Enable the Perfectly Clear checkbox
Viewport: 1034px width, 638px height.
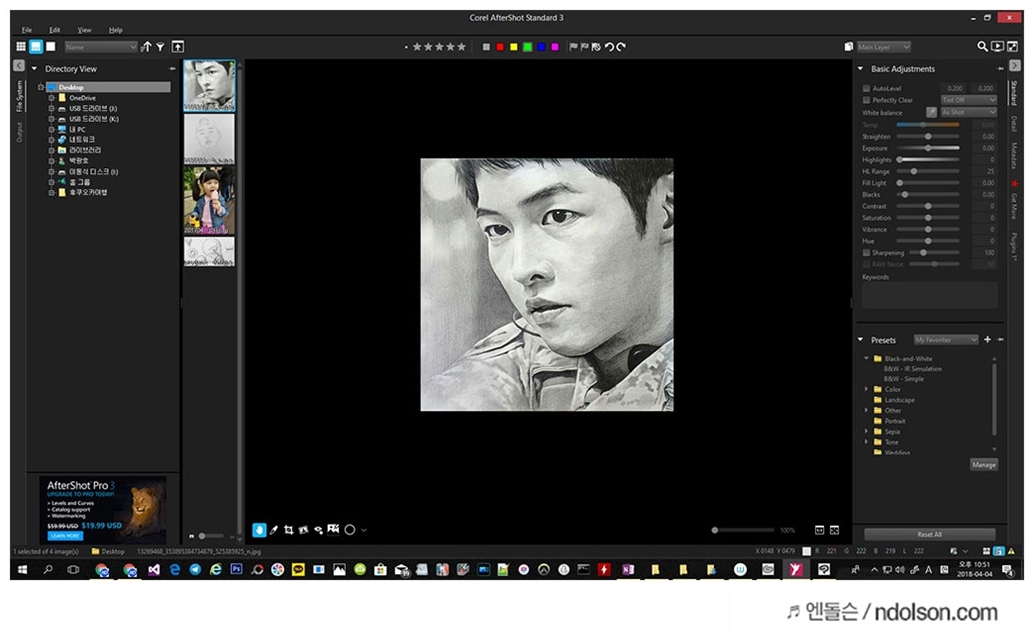[x=867, y=100]
